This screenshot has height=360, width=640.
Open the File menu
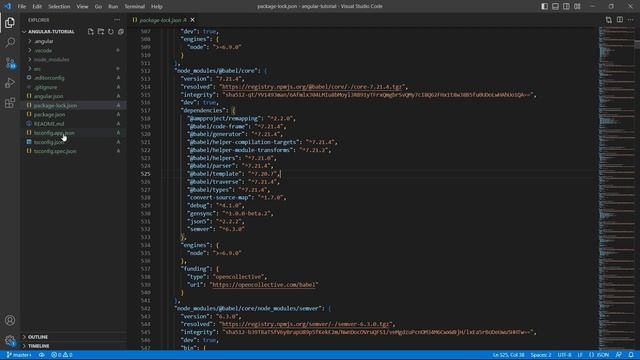[22, 6]
